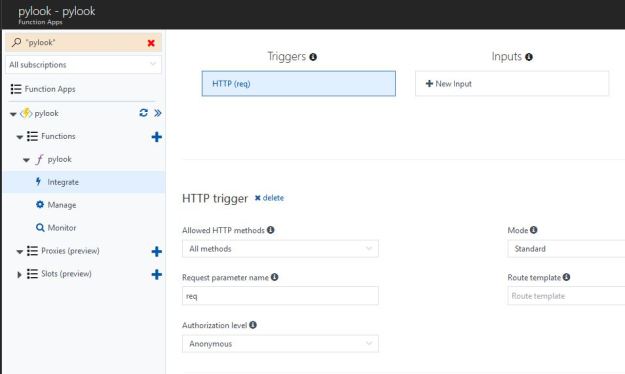
Task: Open Function Apps list
Action: tap(50, 89)
